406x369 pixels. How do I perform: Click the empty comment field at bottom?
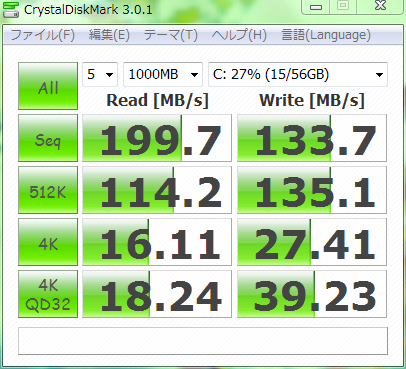click(x=203, y=341)
